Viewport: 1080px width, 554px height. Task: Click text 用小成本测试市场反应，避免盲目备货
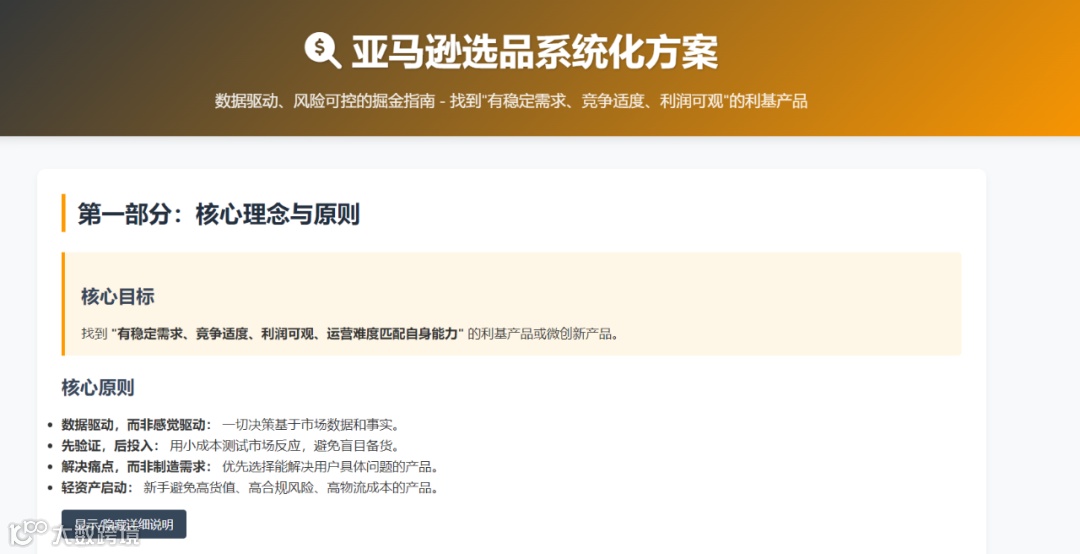284,446
